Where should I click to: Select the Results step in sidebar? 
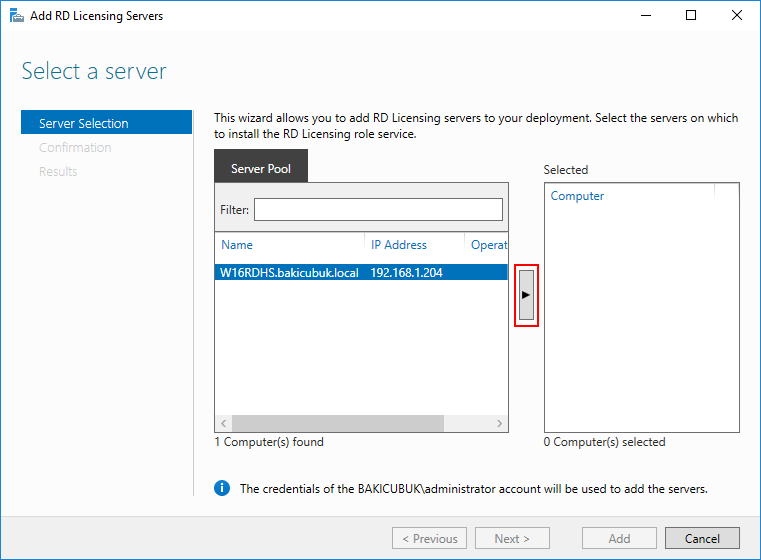tap(58, 172)
